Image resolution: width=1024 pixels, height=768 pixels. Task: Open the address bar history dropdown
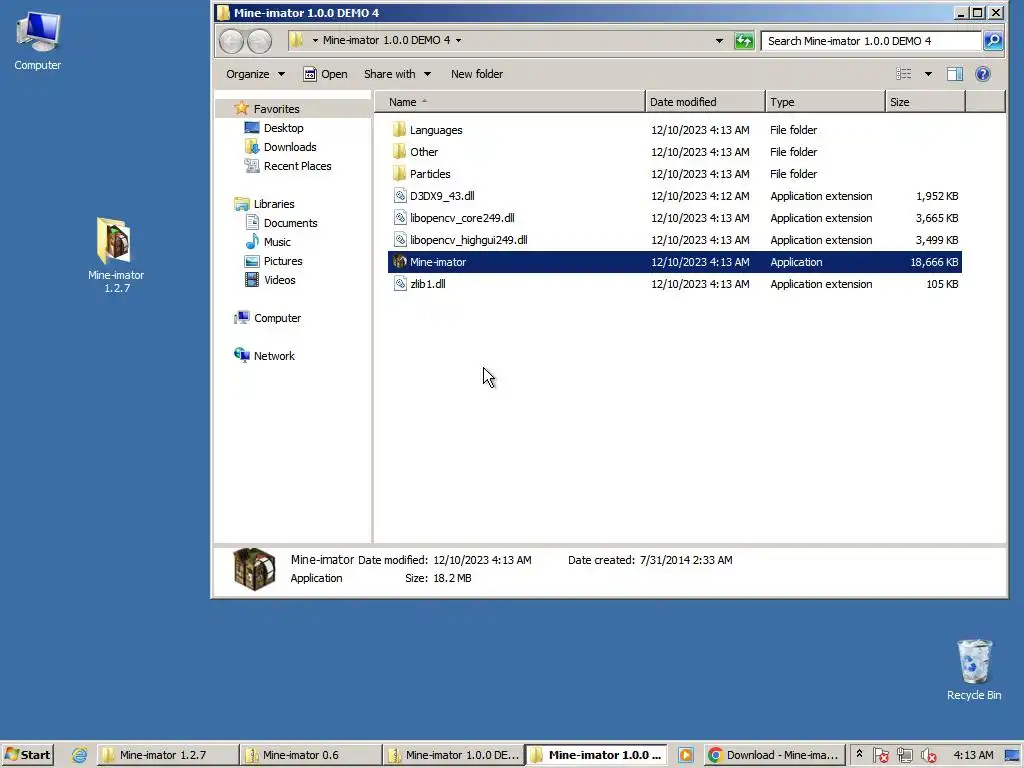coord(719,40)
